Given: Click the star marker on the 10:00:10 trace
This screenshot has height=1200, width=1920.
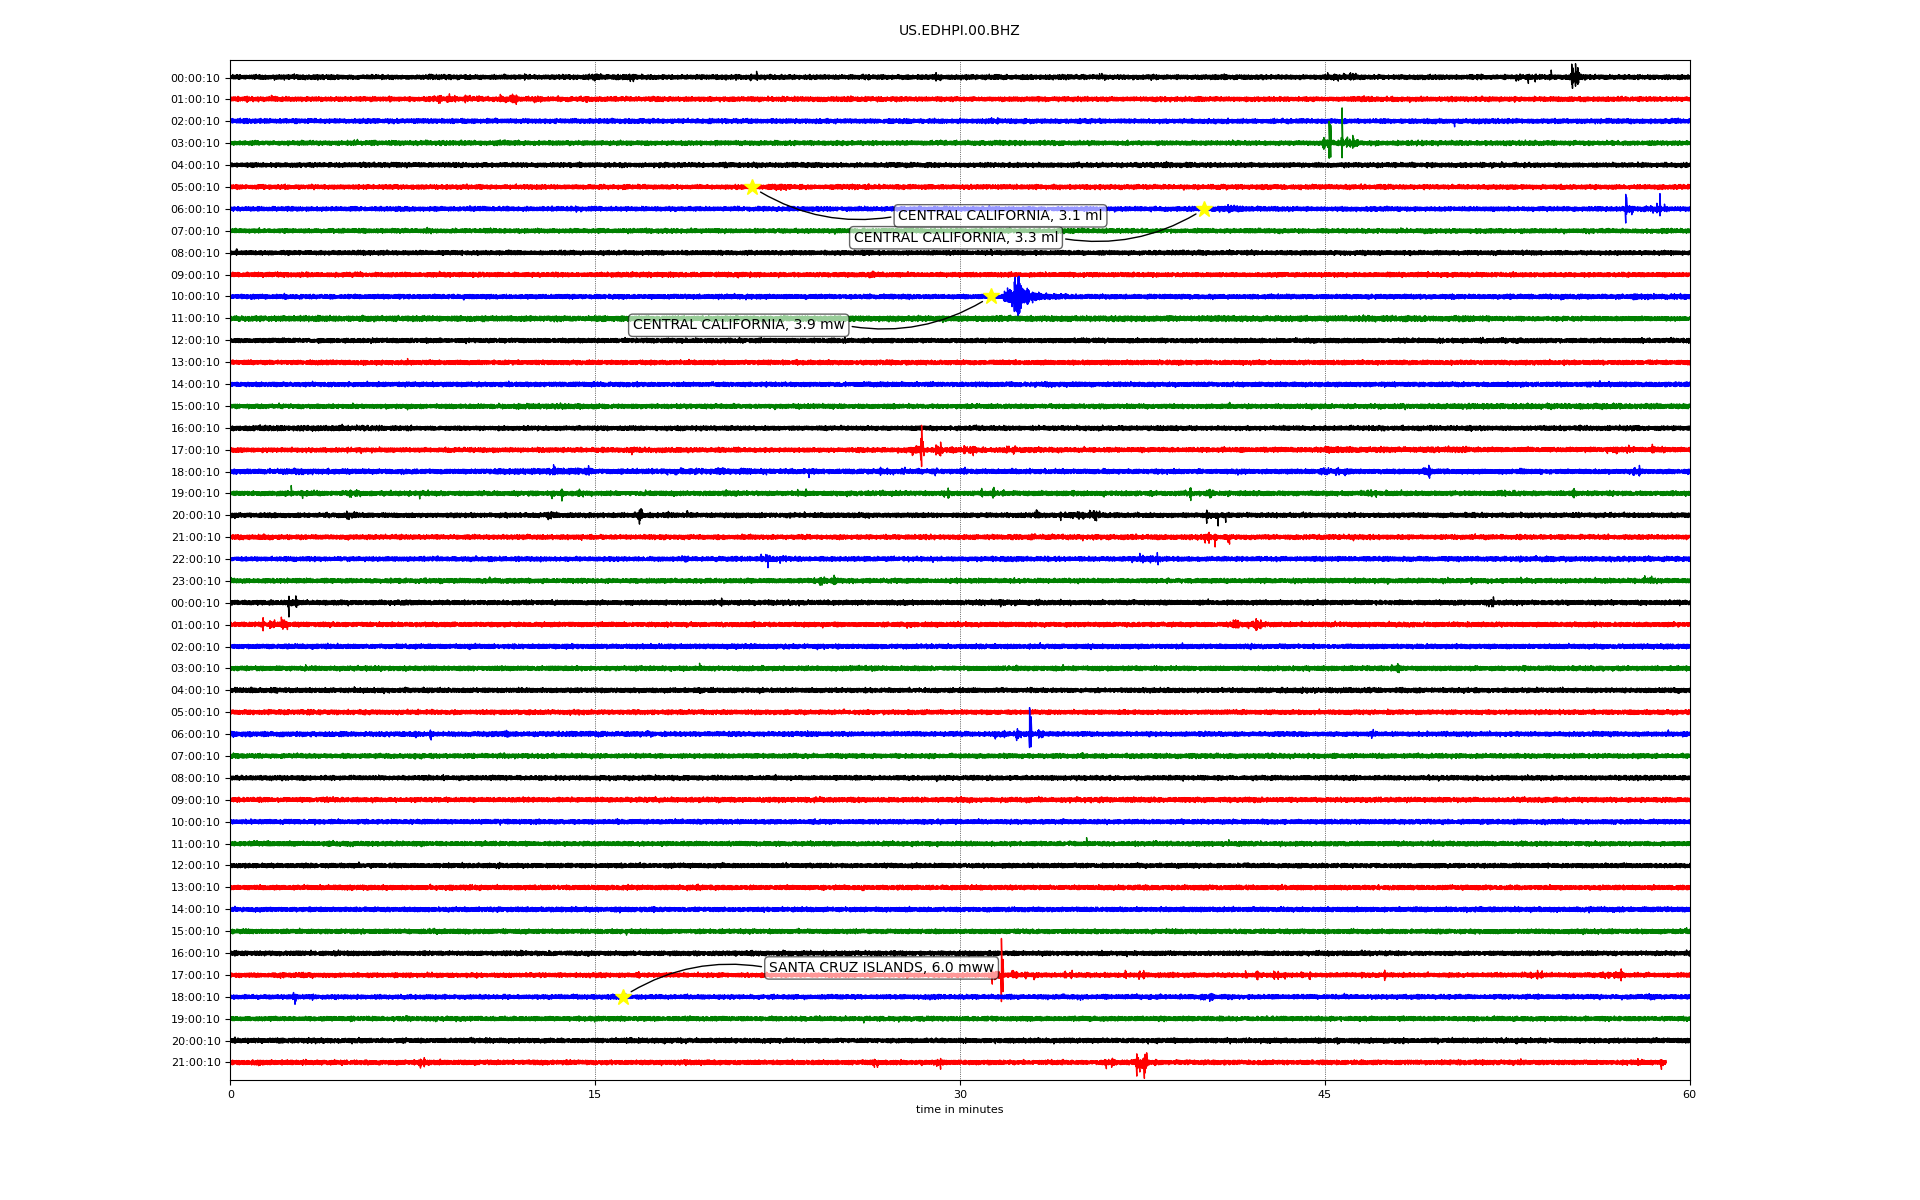Looking at the screenshot, I should click(990, 296).
